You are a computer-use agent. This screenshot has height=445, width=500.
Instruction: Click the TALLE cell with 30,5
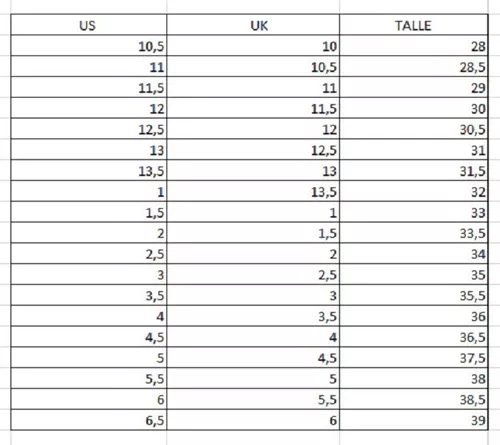tap(414, 129)
